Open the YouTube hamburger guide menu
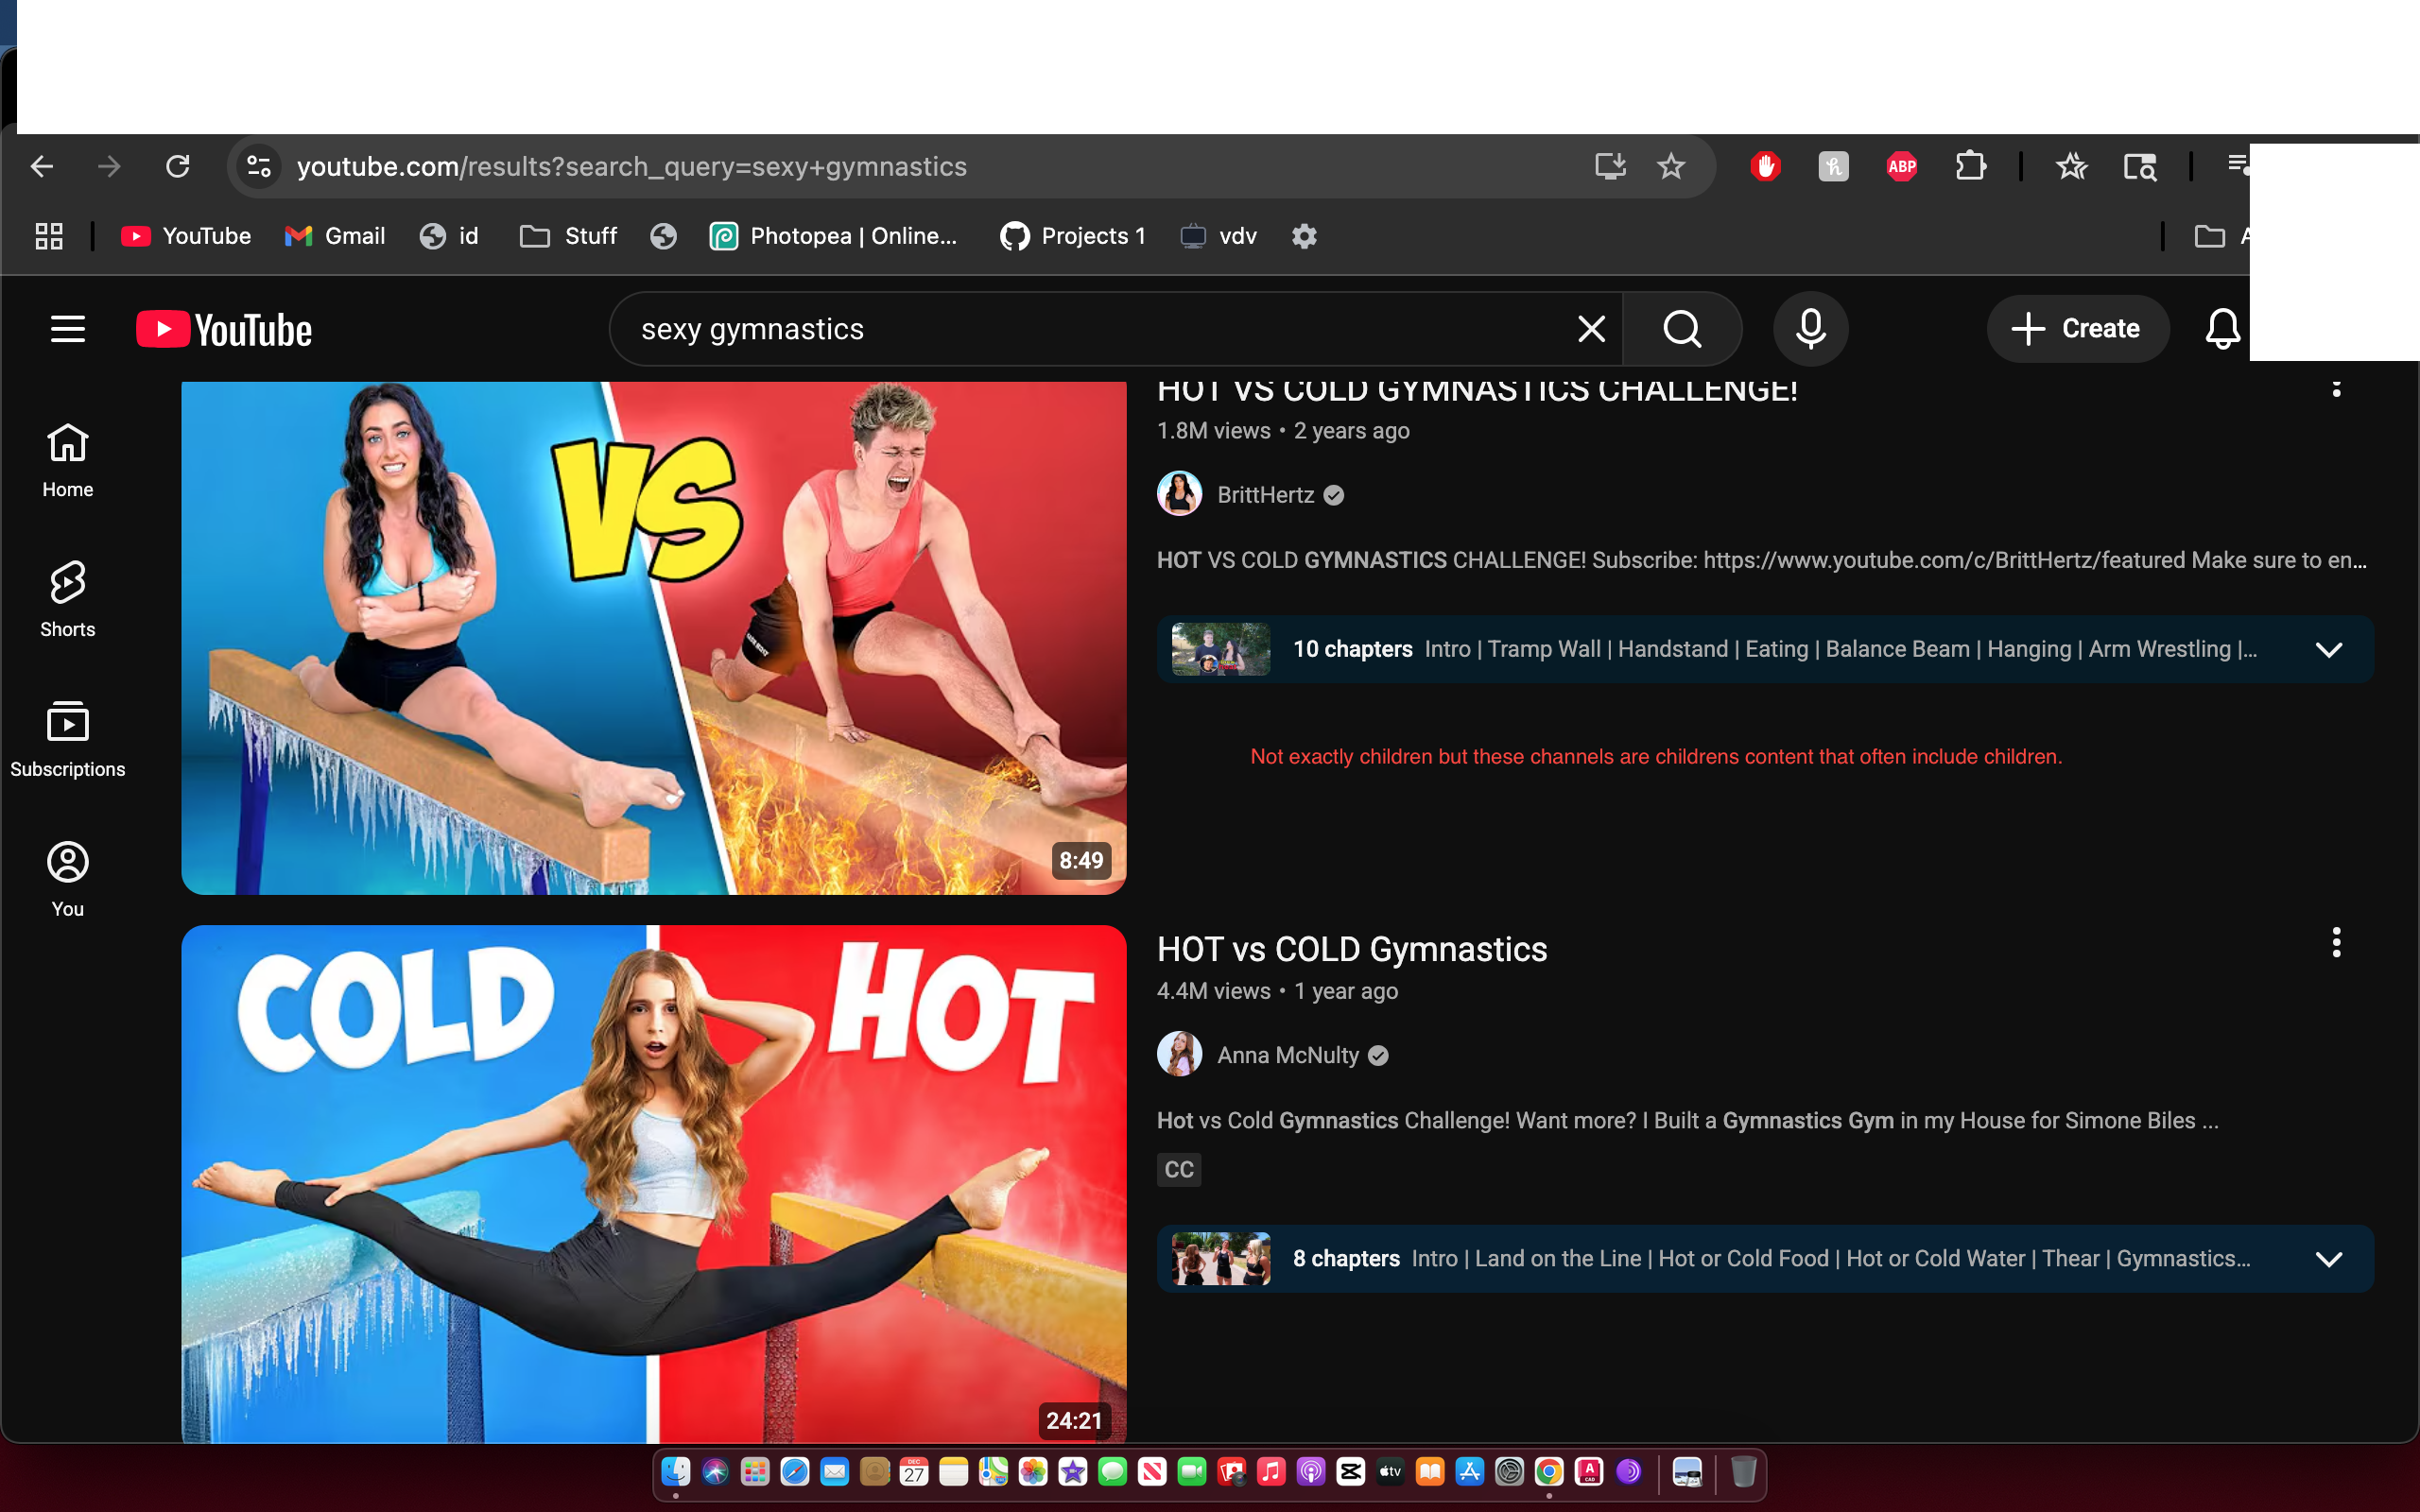The height and width of the screenshot is (1512, 2420). [68, 329]
